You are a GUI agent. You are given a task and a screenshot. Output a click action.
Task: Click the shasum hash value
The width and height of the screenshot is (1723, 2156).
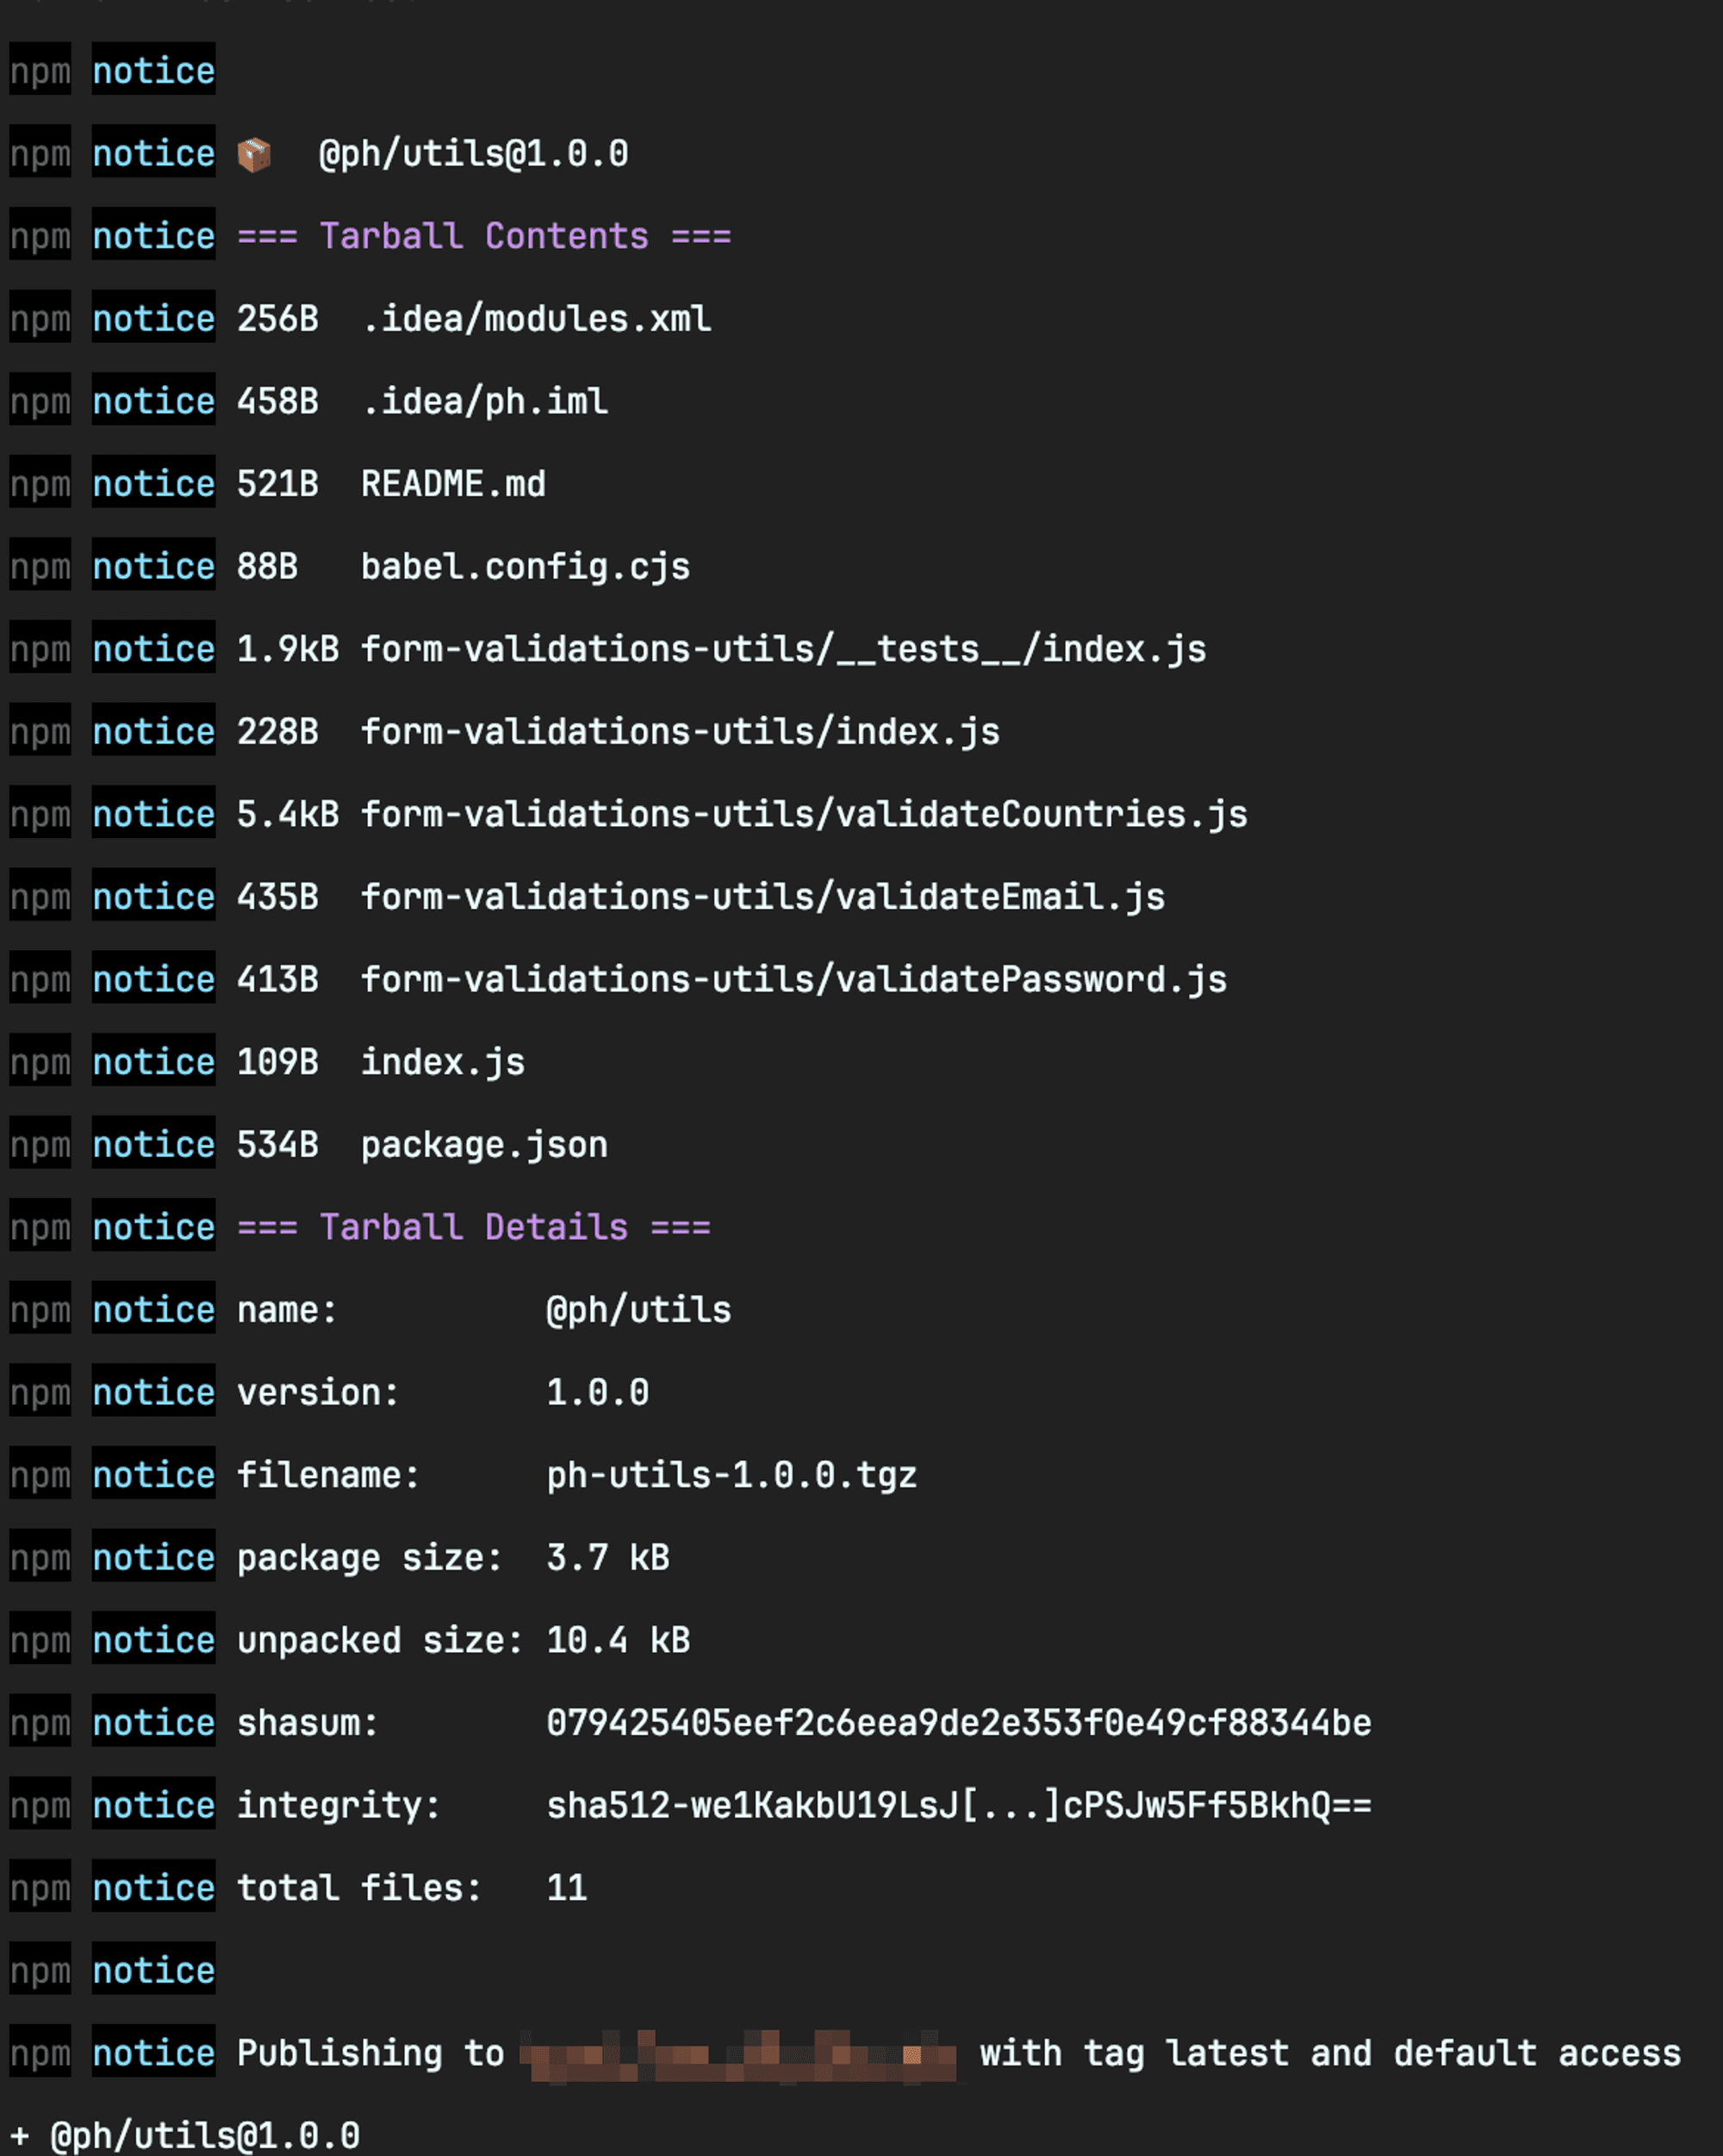pos(959,1723)
